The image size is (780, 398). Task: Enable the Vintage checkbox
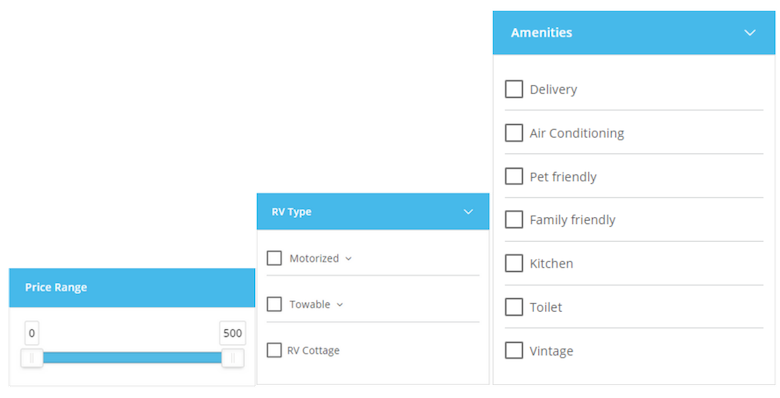pos(514,350)
